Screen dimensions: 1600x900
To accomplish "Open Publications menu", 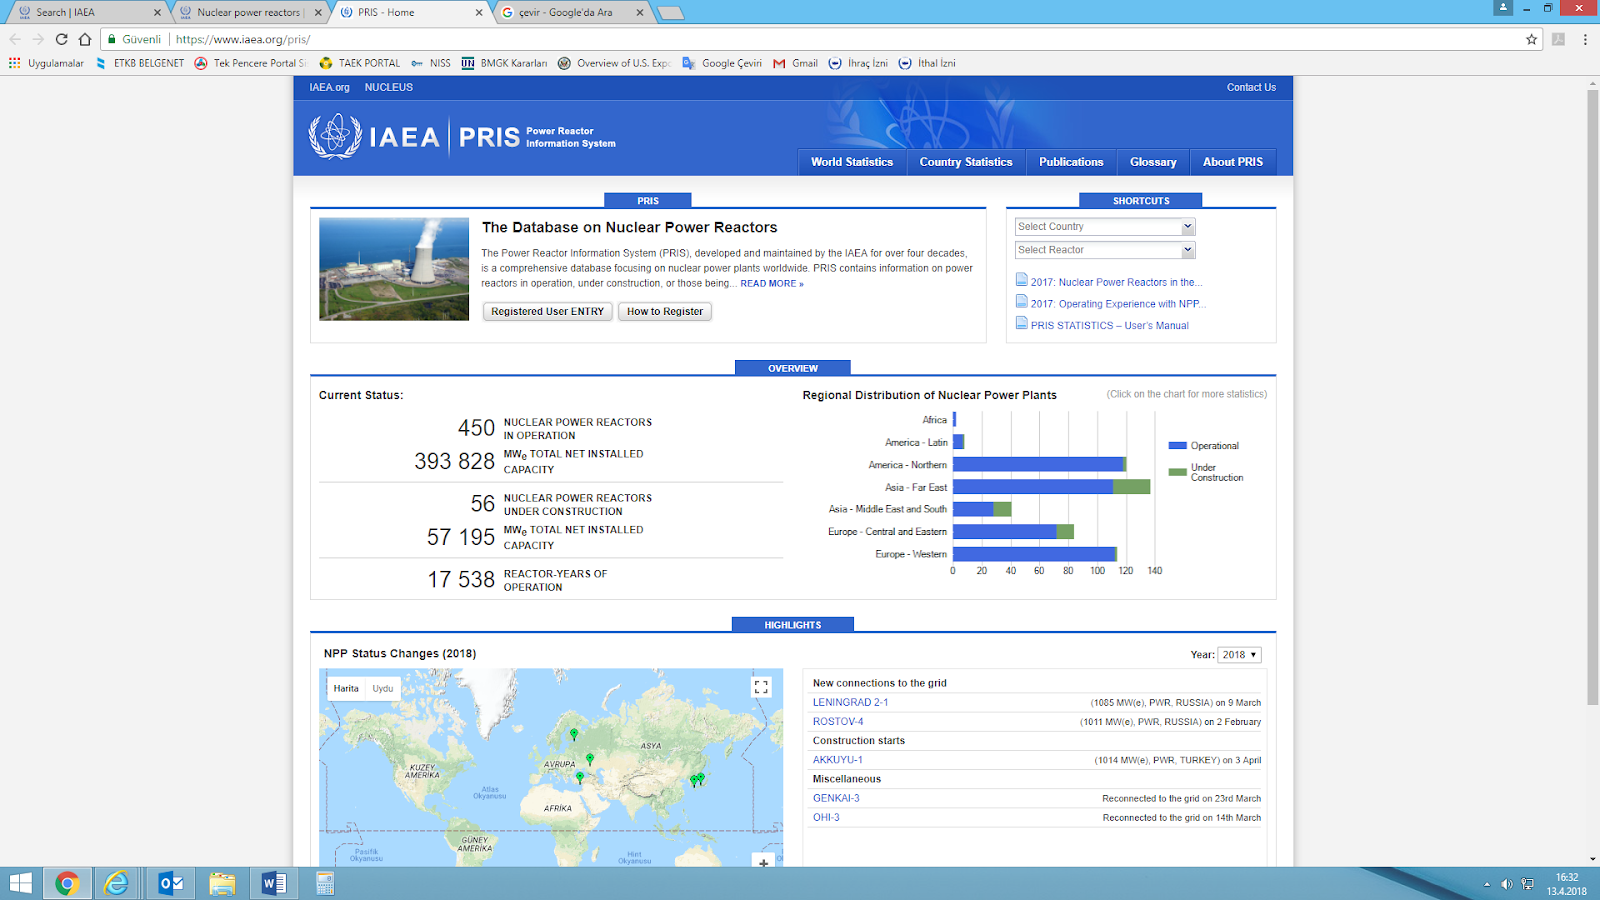I will tap(1071, 162).
